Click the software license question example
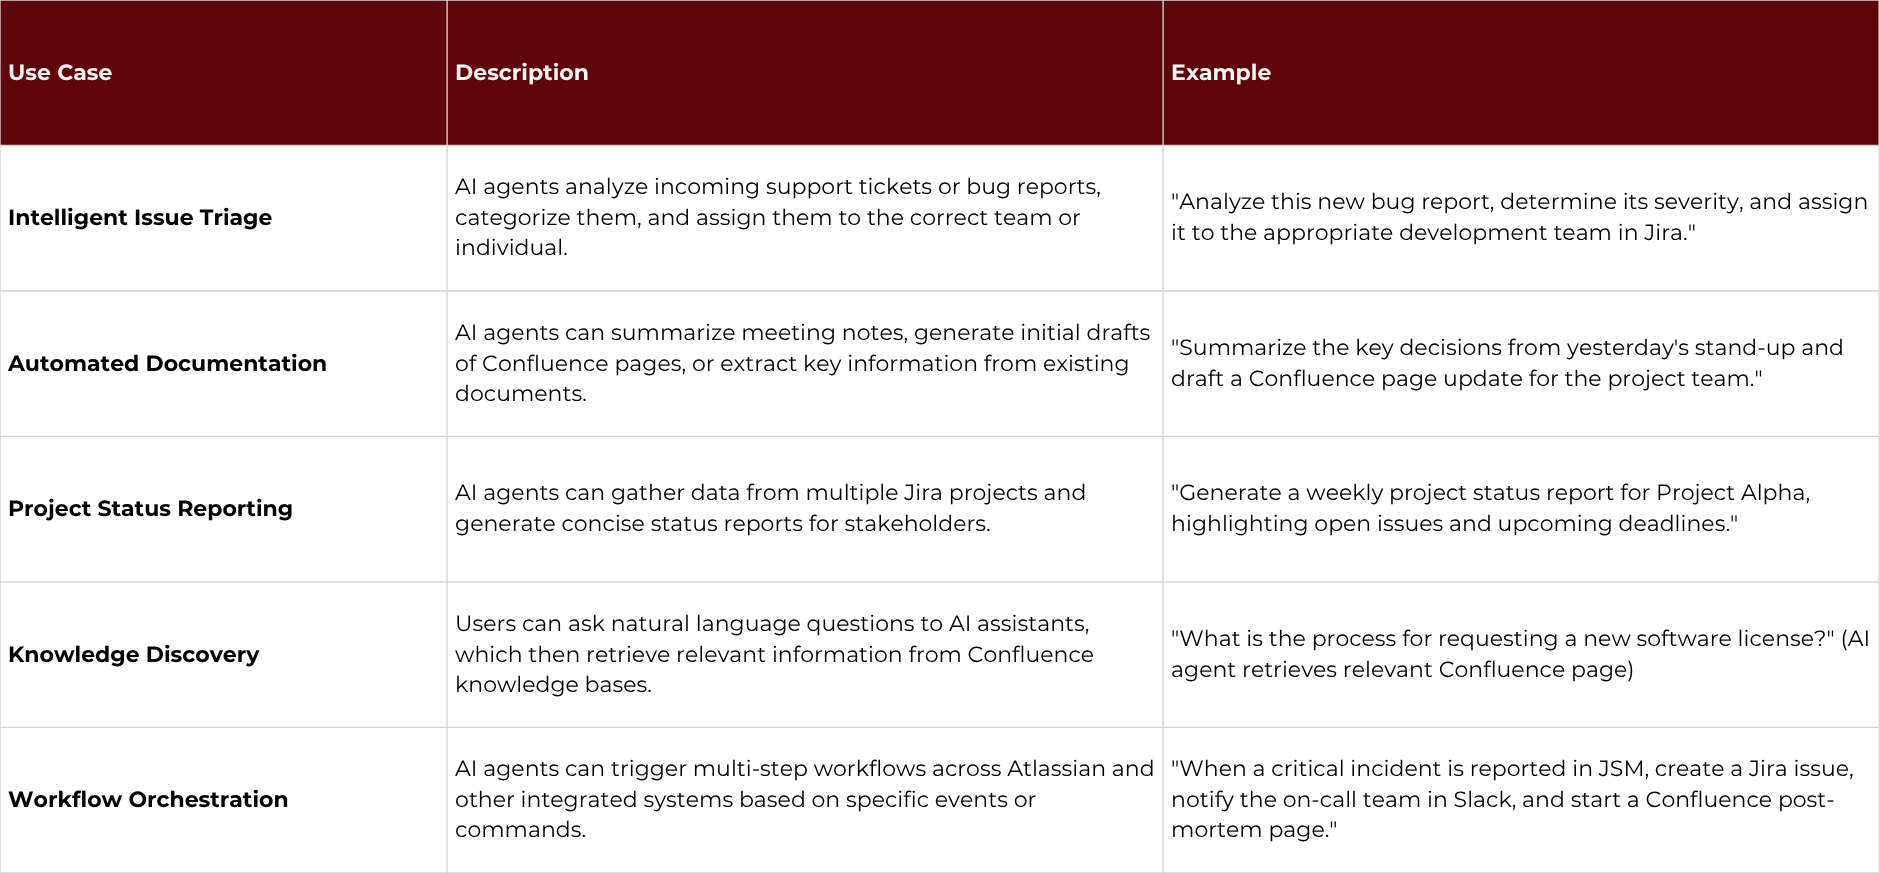Screen dimensions: 1880x873 [x=1519, y=654]
